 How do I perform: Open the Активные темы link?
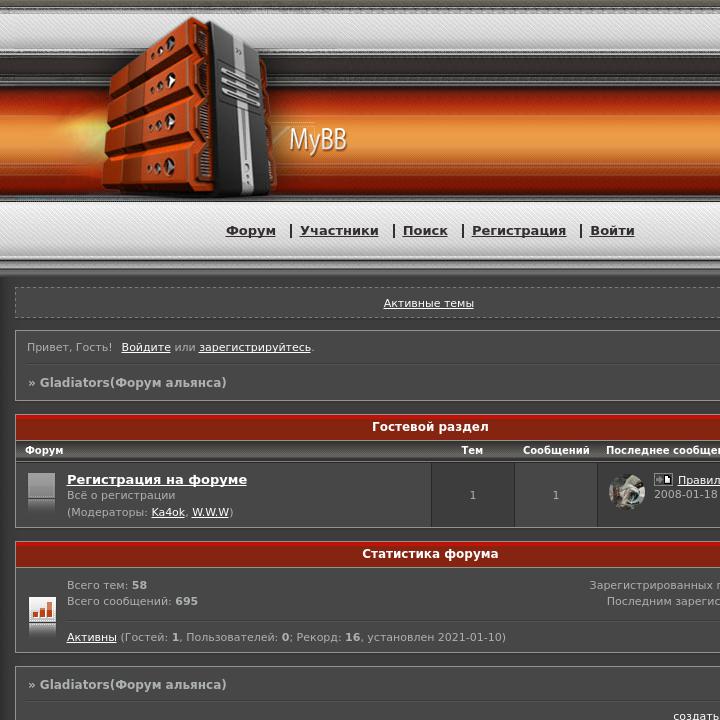coord(428,303)
